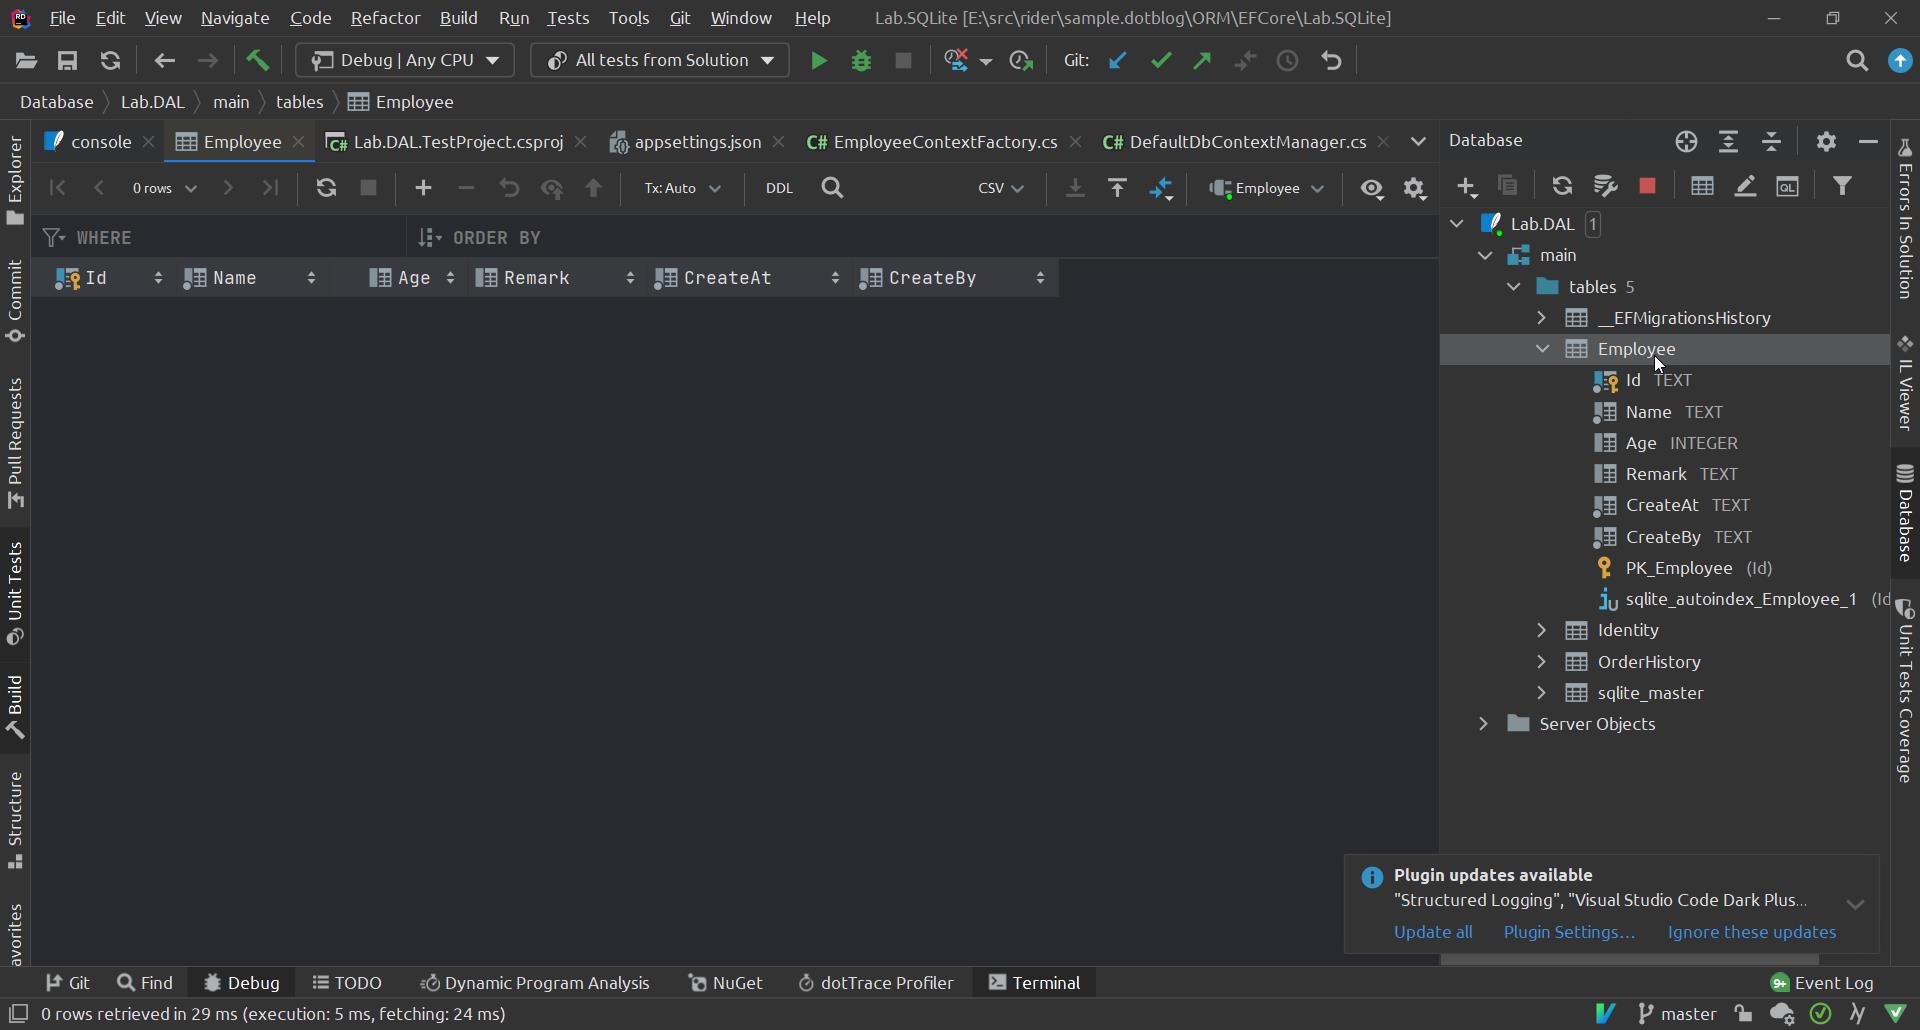Open Search Everywhere with the magnifier icon

(x=1858, y=60)
